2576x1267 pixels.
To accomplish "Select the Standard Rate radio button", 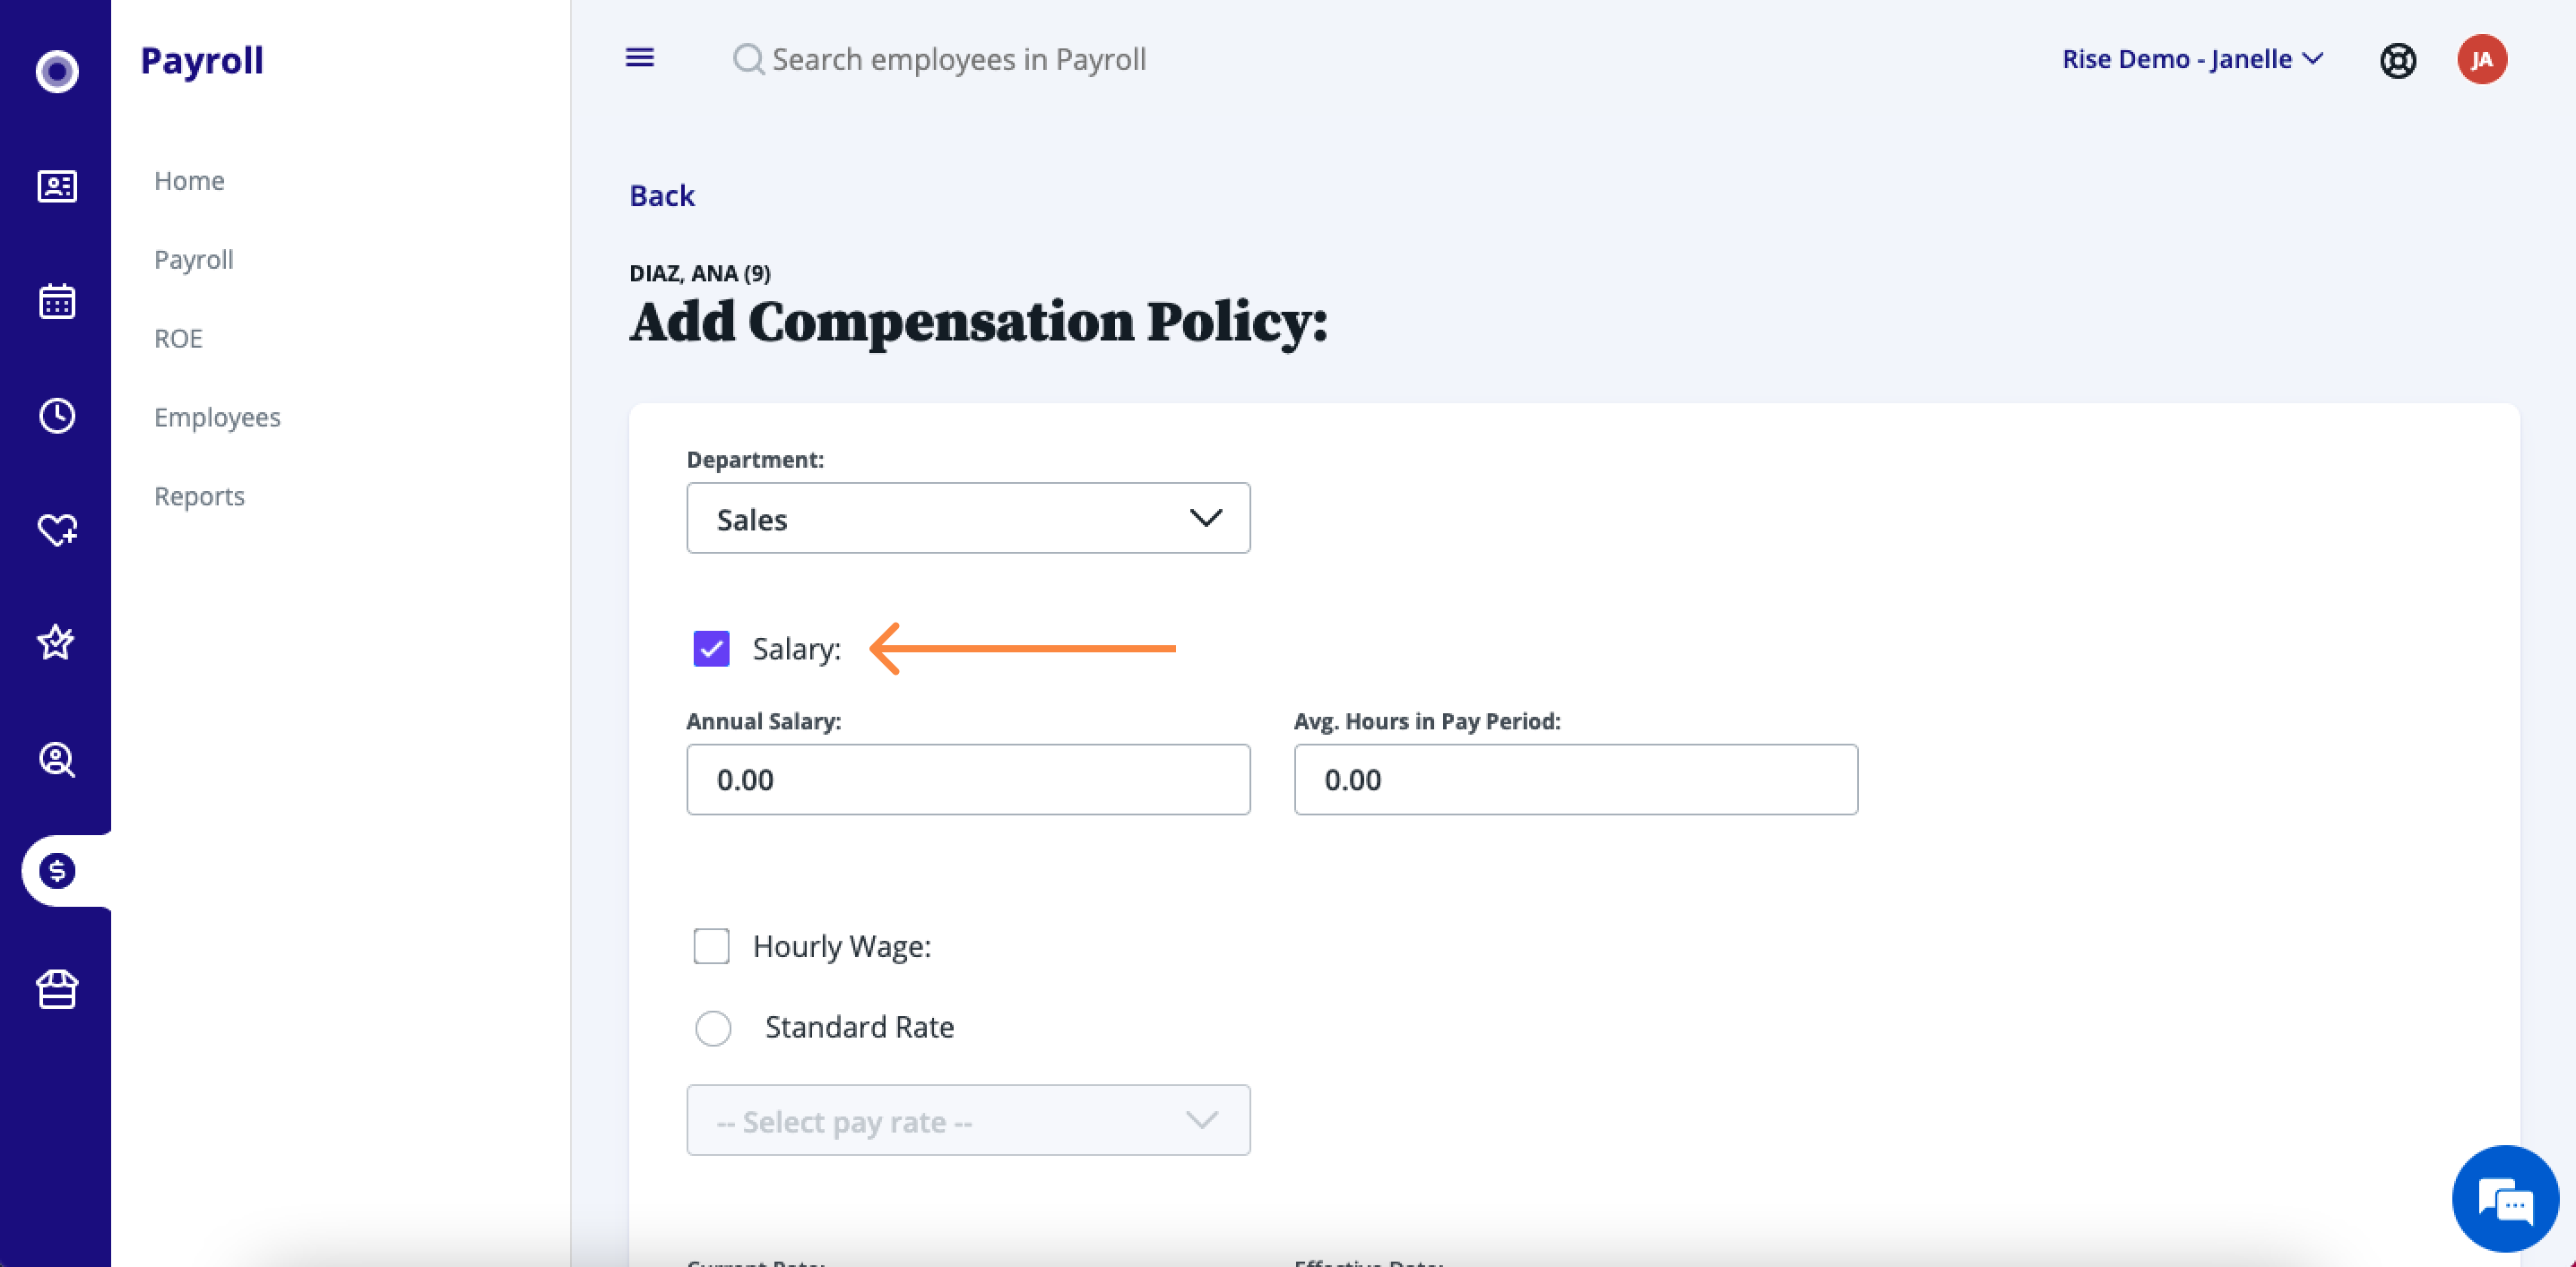I will point(713,1027).
